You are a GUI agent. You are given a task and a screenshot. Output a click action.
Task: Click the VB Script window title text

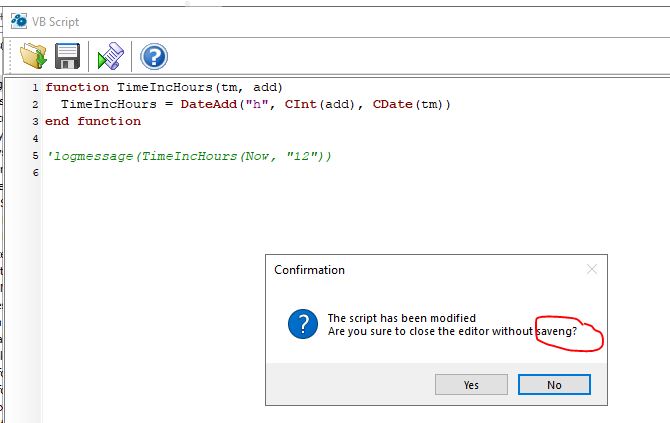[55, 21]
